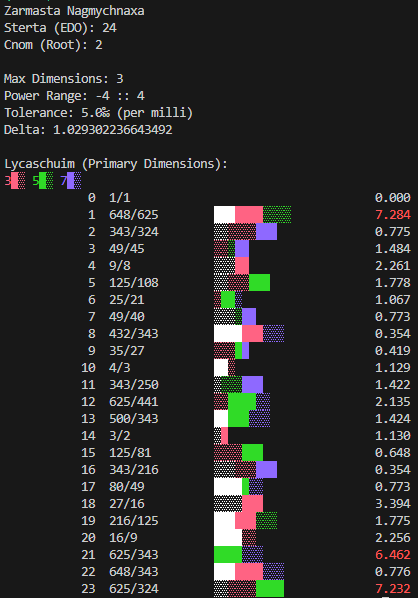Click the ratio 27/16
The image size is (418, 598).
(127, 503)
